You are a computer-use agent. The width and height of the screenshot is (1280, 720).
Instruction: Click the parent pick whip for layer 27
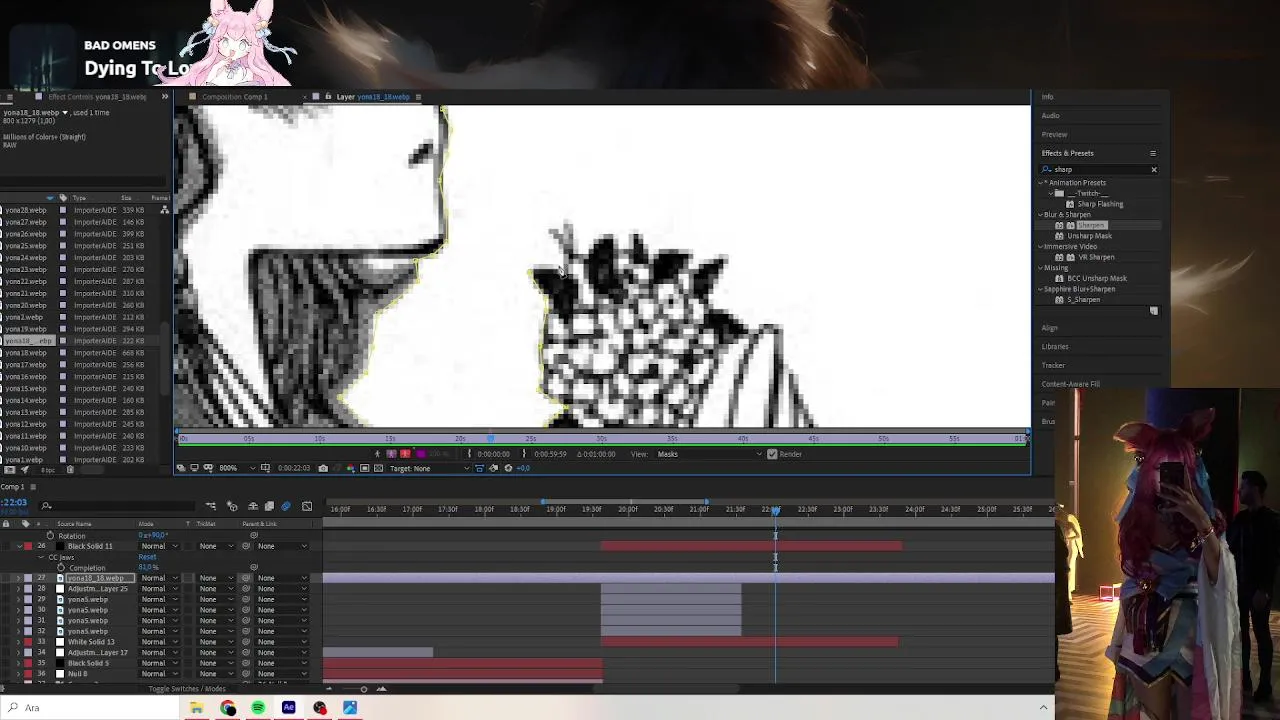[246, 578]
